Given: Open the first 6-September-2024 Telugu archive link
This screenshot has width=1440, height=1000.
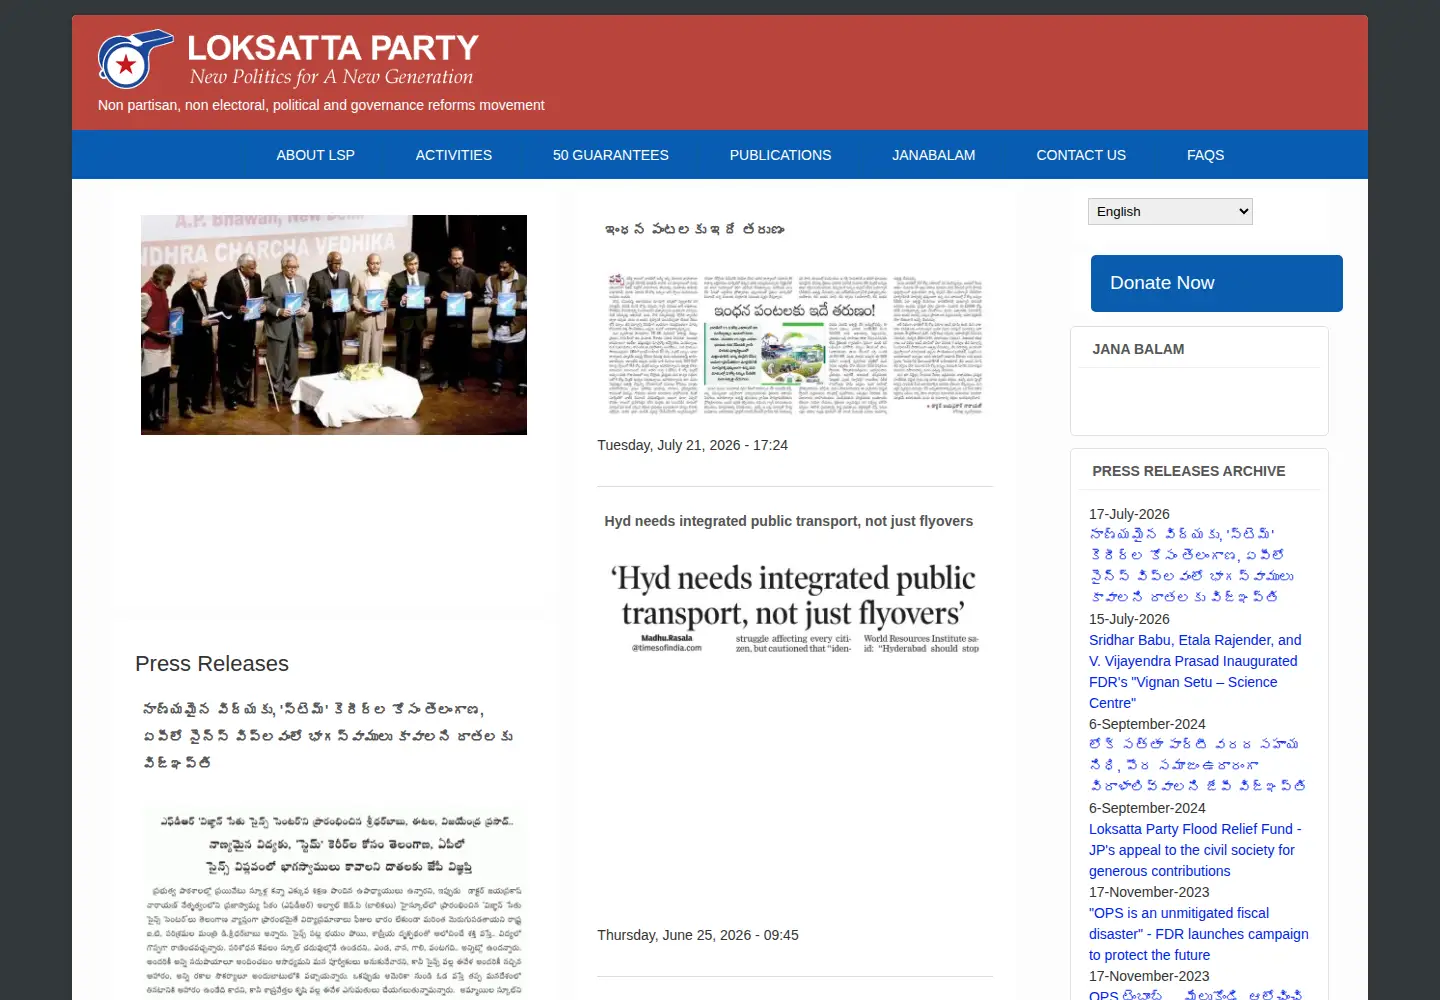Looking at the screenshot, I should pos(1197,765).
